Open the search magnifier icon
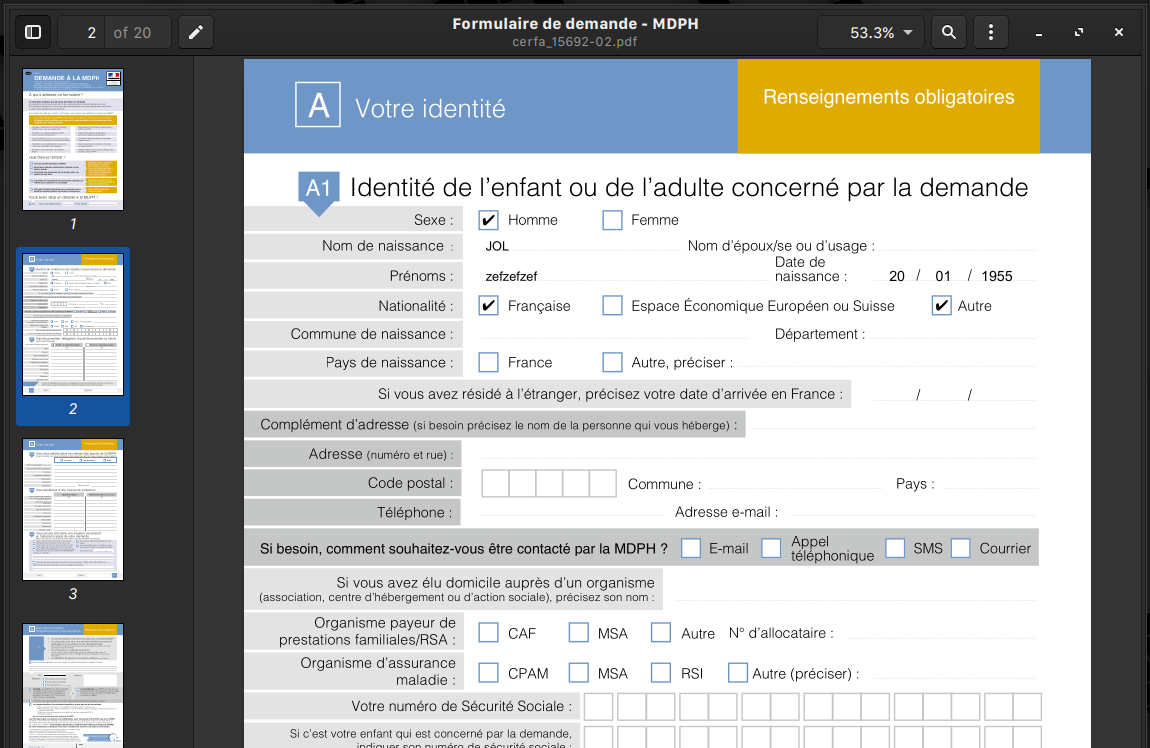Viewport: 1150px width, 748px height. tap(948, 32)
